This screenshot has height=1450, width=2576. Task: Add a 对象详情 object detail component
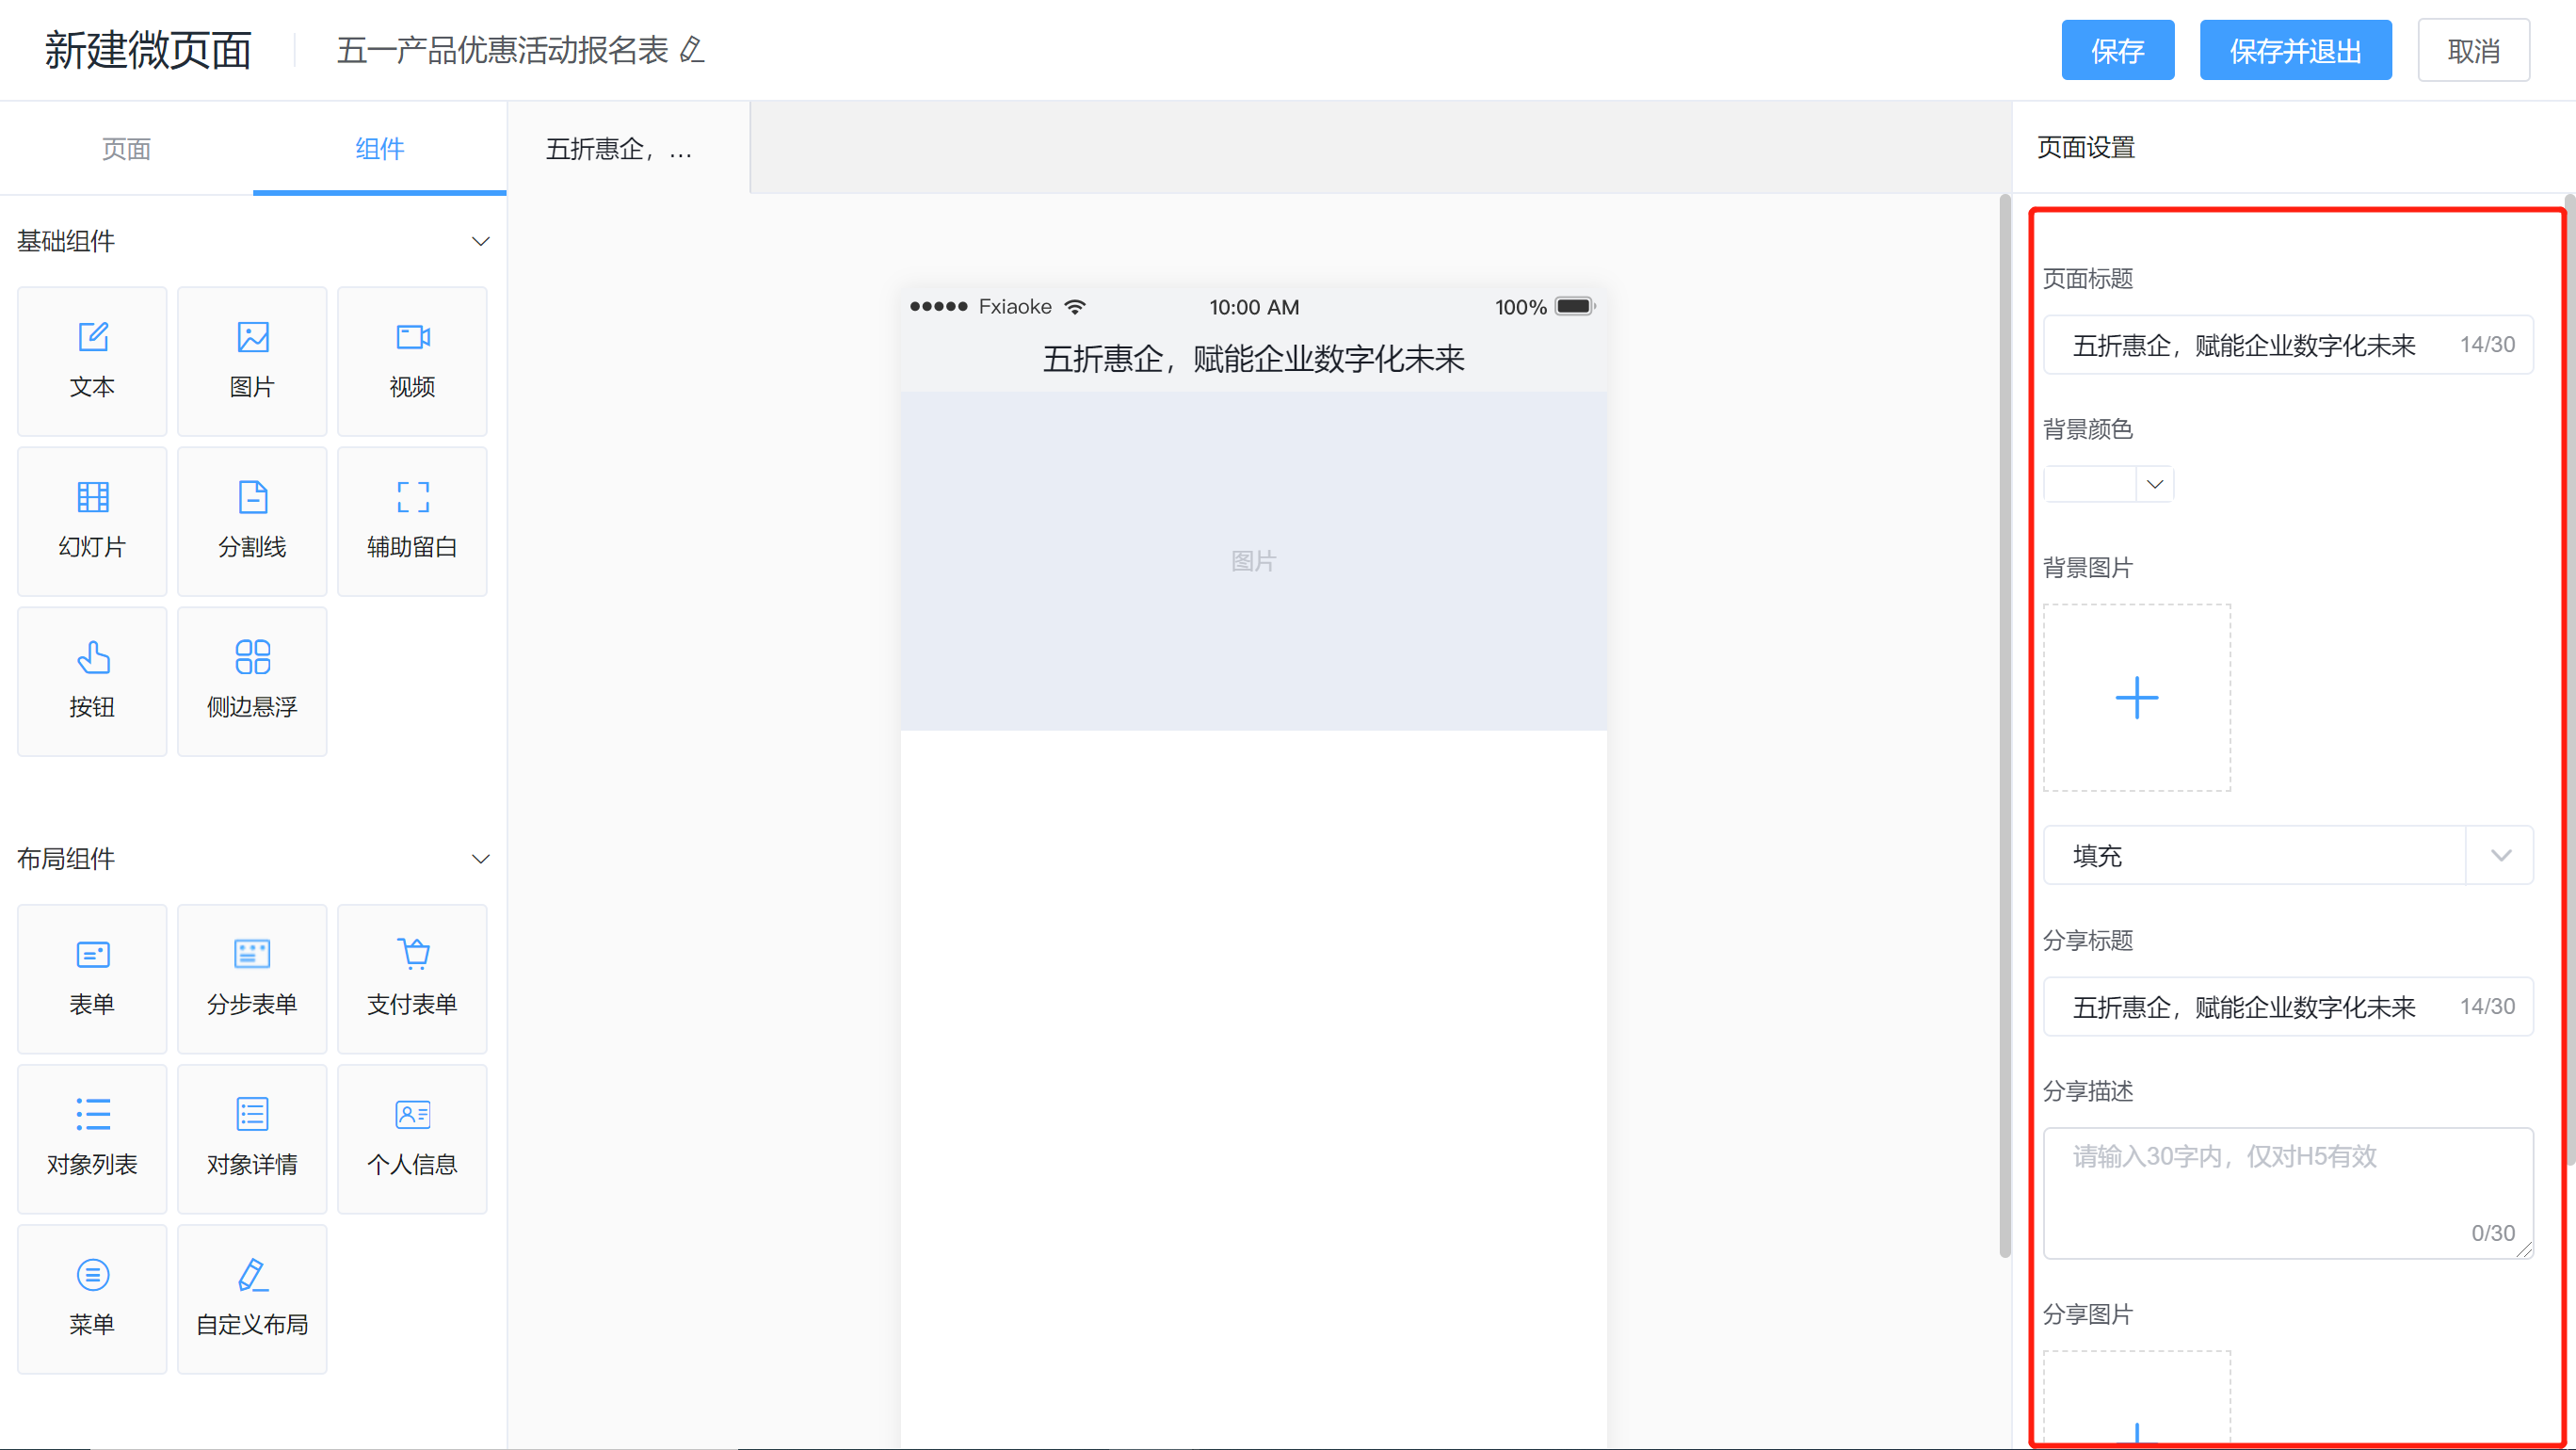pyautogui.click(x=252, y=1139)
